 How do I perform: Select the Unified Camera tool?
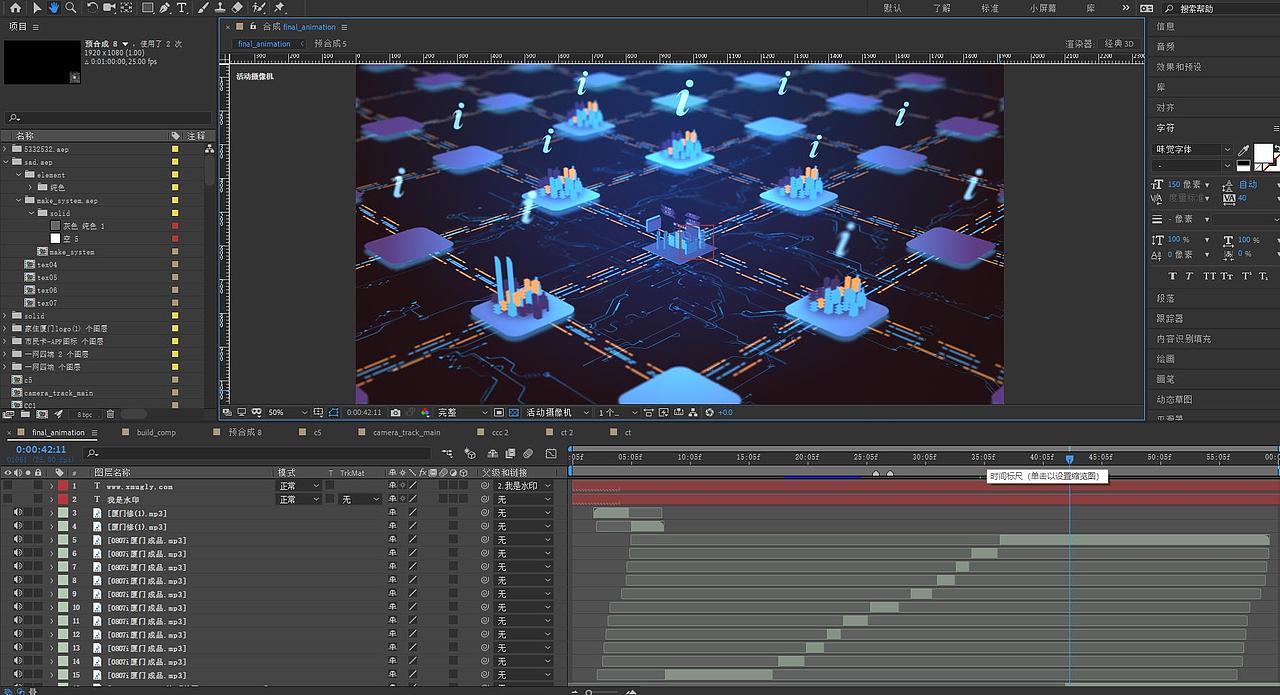(x=109, y=7)
